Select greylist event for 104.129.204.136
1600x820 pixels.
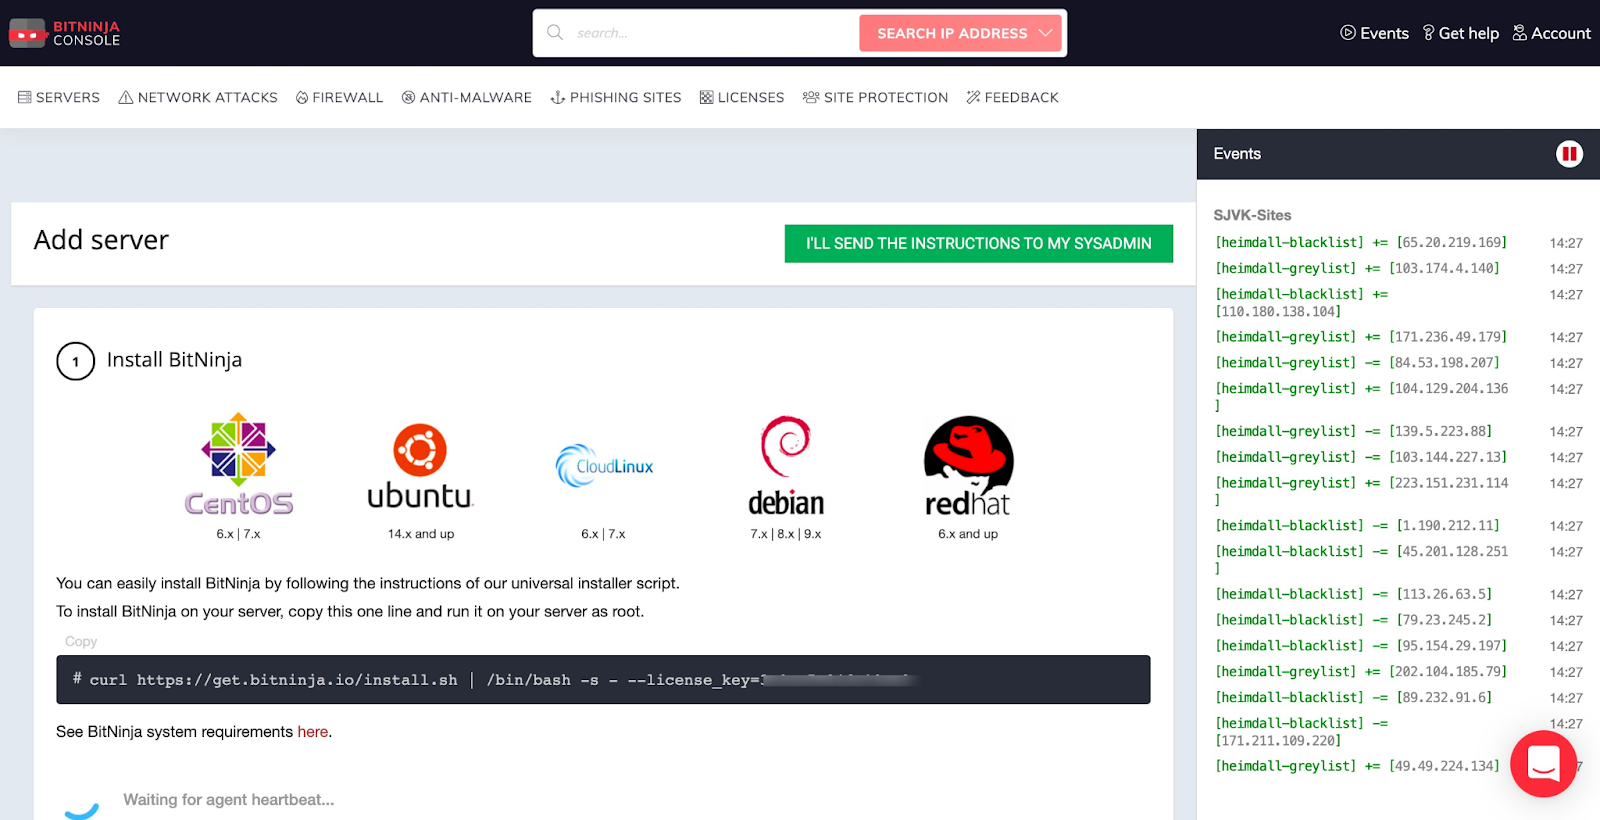pos(1362,397)
